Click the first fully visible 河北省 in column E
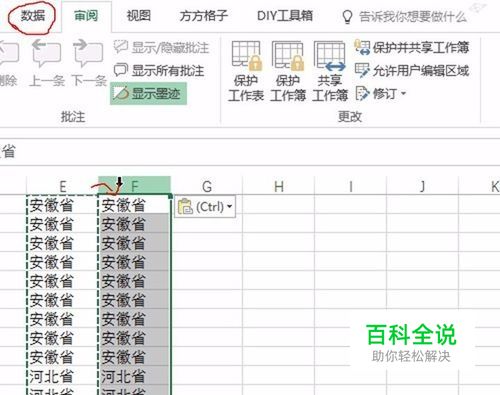The height and width of the screenshot is (395, 500). point(62,376)
